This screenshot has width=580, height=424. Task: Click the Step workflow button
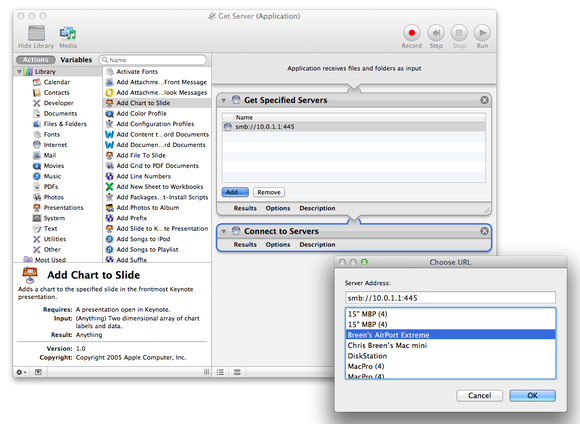point(436,33)
